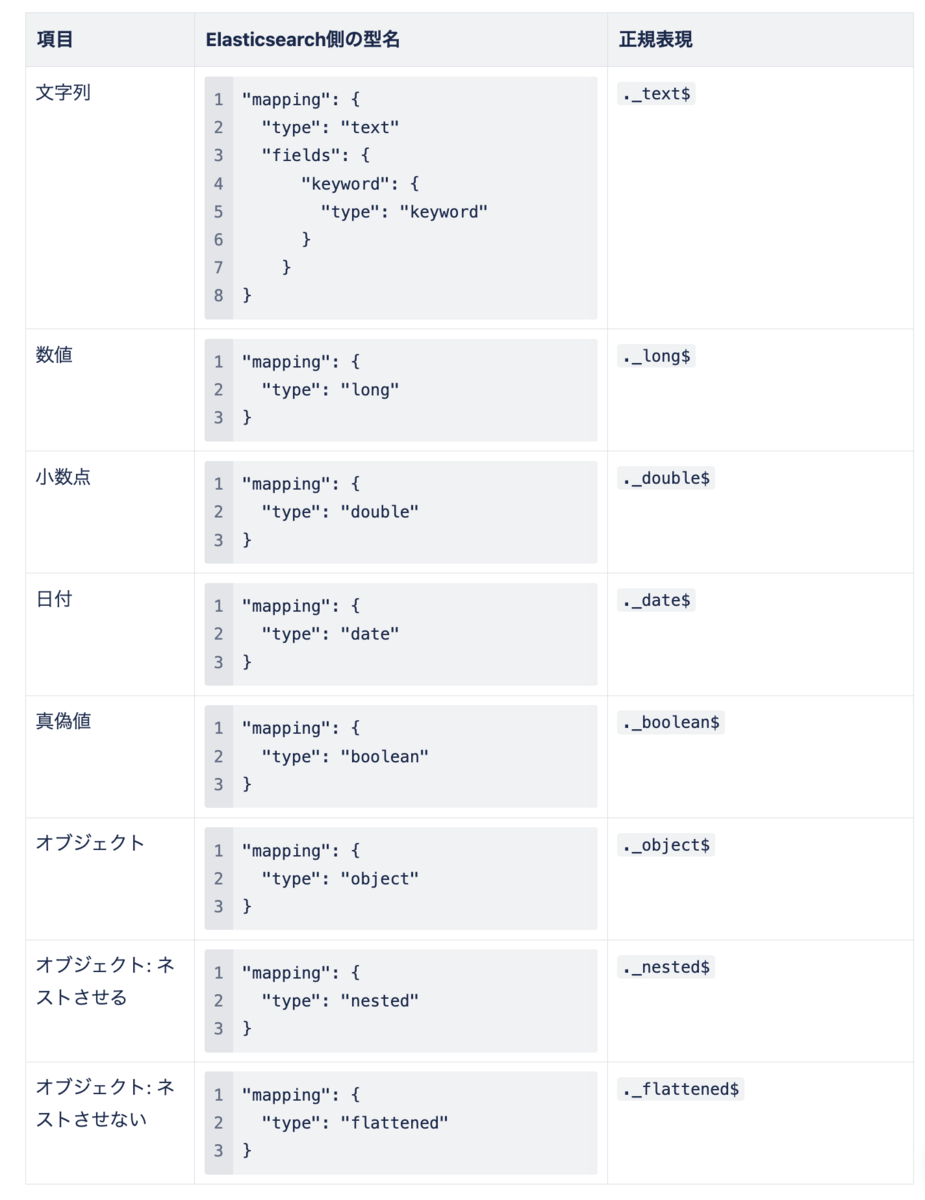Click the 正規表現 column header

(x=656, y=40)
